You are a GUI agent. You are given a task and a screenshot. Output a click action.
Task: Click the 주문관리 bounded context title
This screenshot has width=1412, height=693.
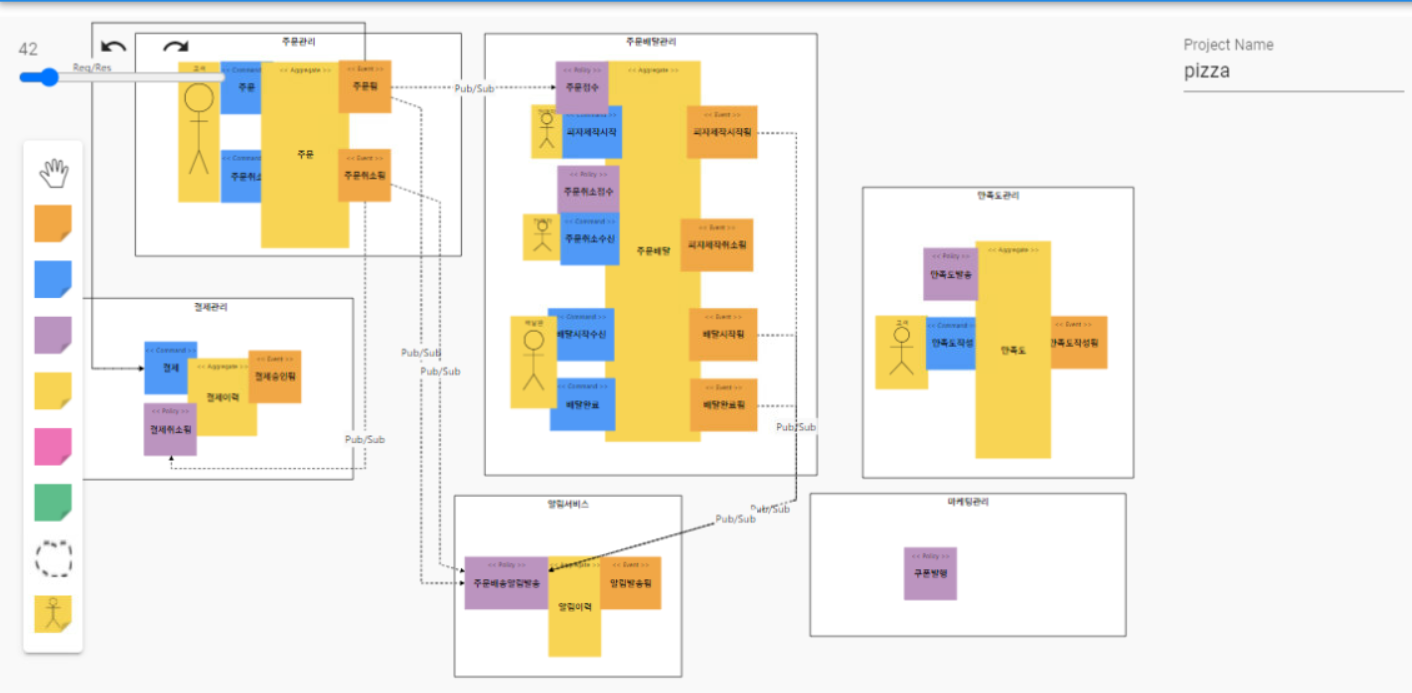[298, 41]
